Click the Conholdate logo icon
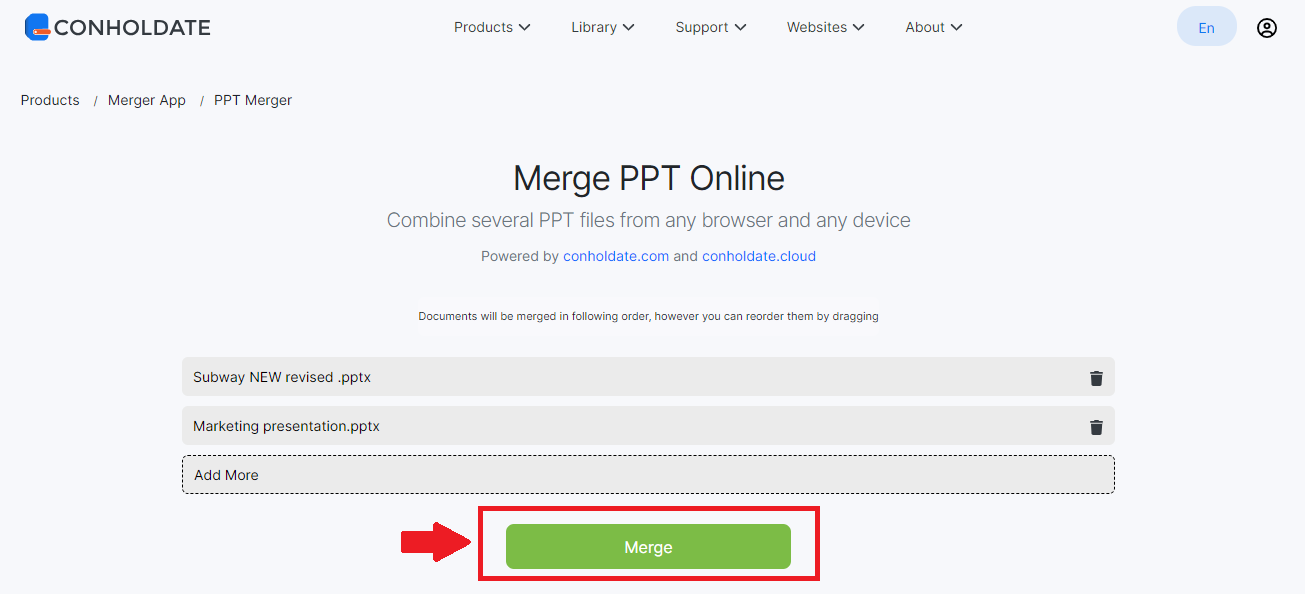This screenshot has width=1305, height=594. (x=37, y=26)
